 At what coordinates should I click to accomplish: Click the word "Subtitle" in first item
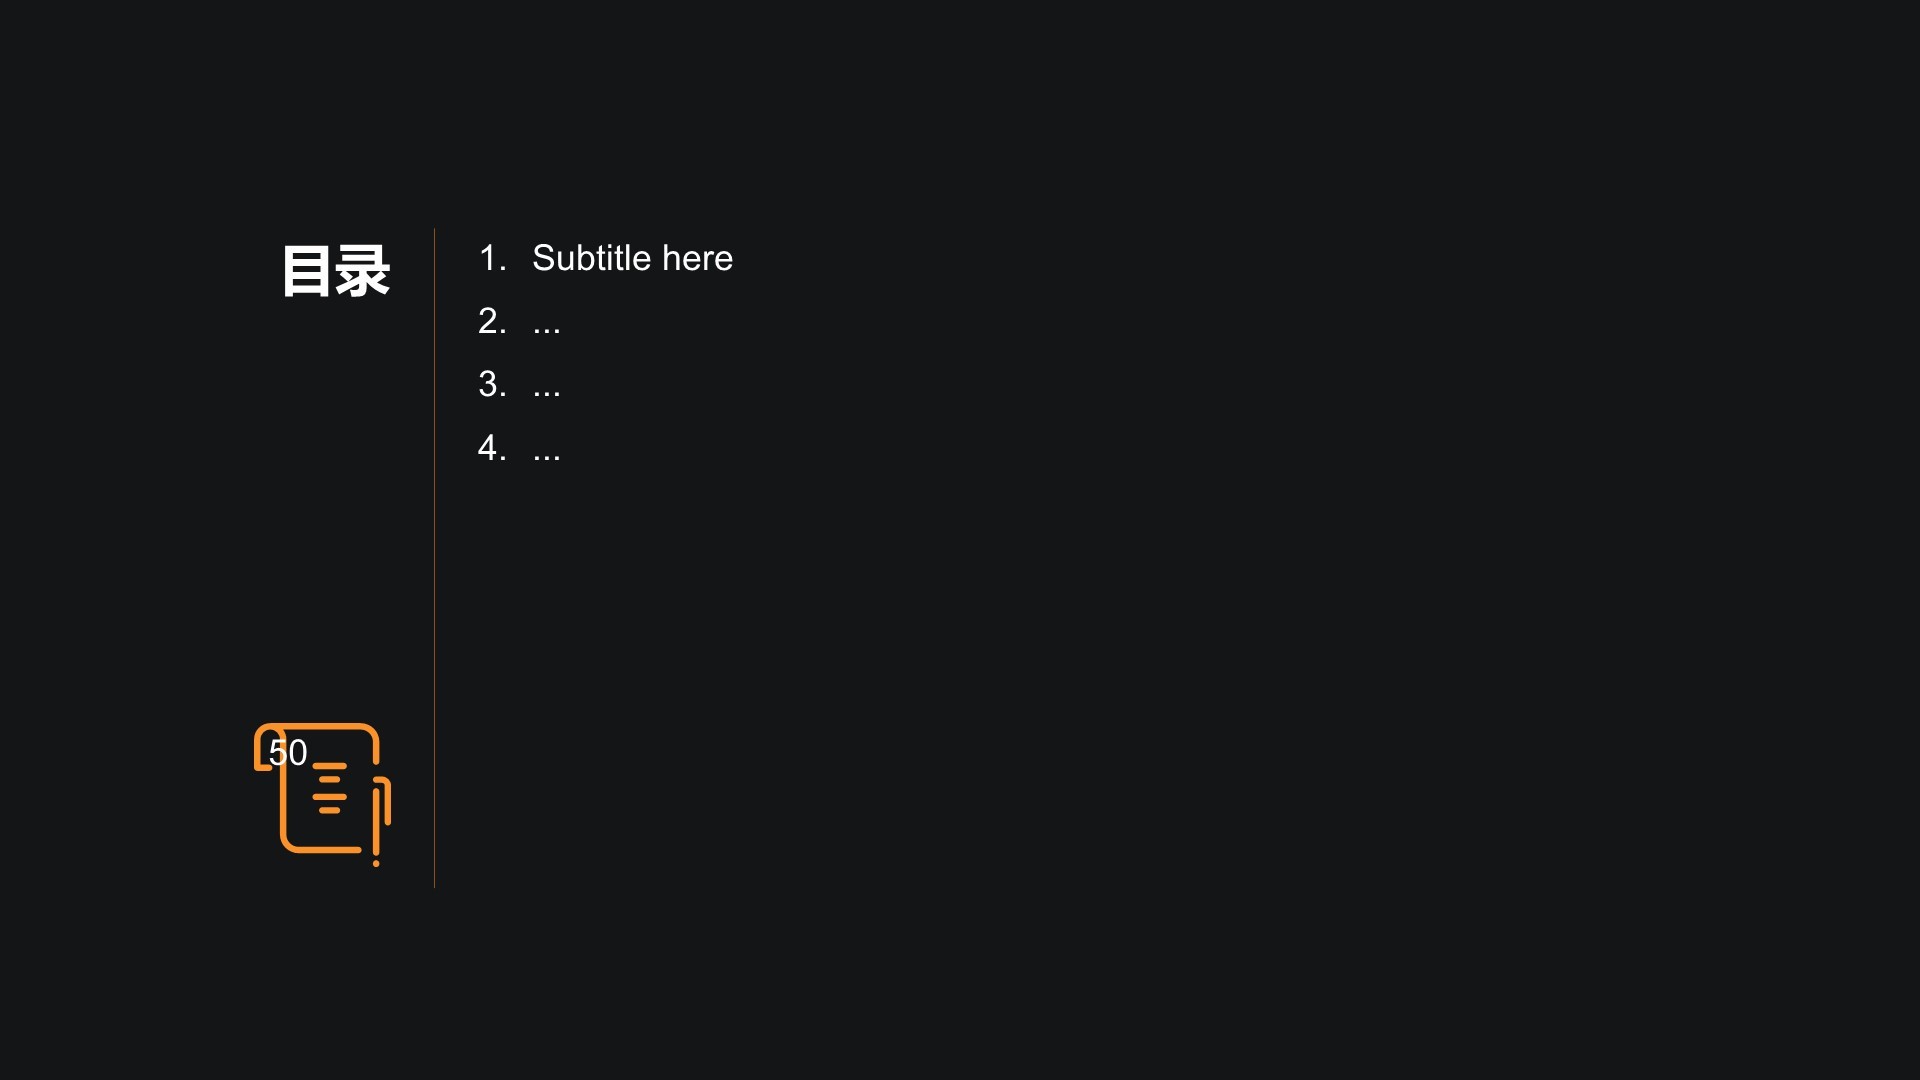pyautogui.click(x=592, y=259)
